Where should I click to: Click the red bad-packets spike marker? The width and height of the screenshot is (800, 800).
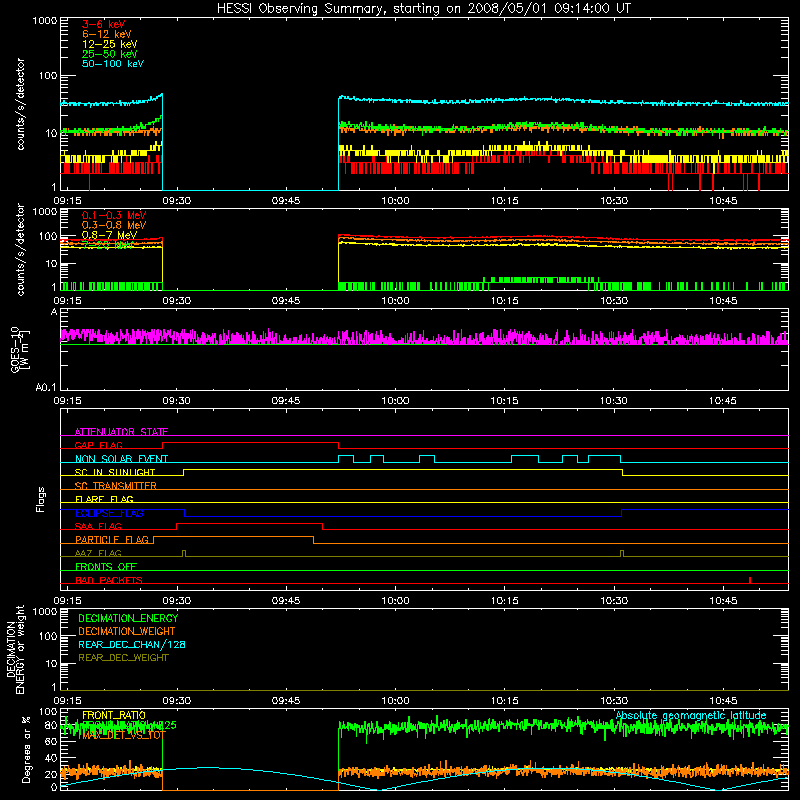point(749,580)
